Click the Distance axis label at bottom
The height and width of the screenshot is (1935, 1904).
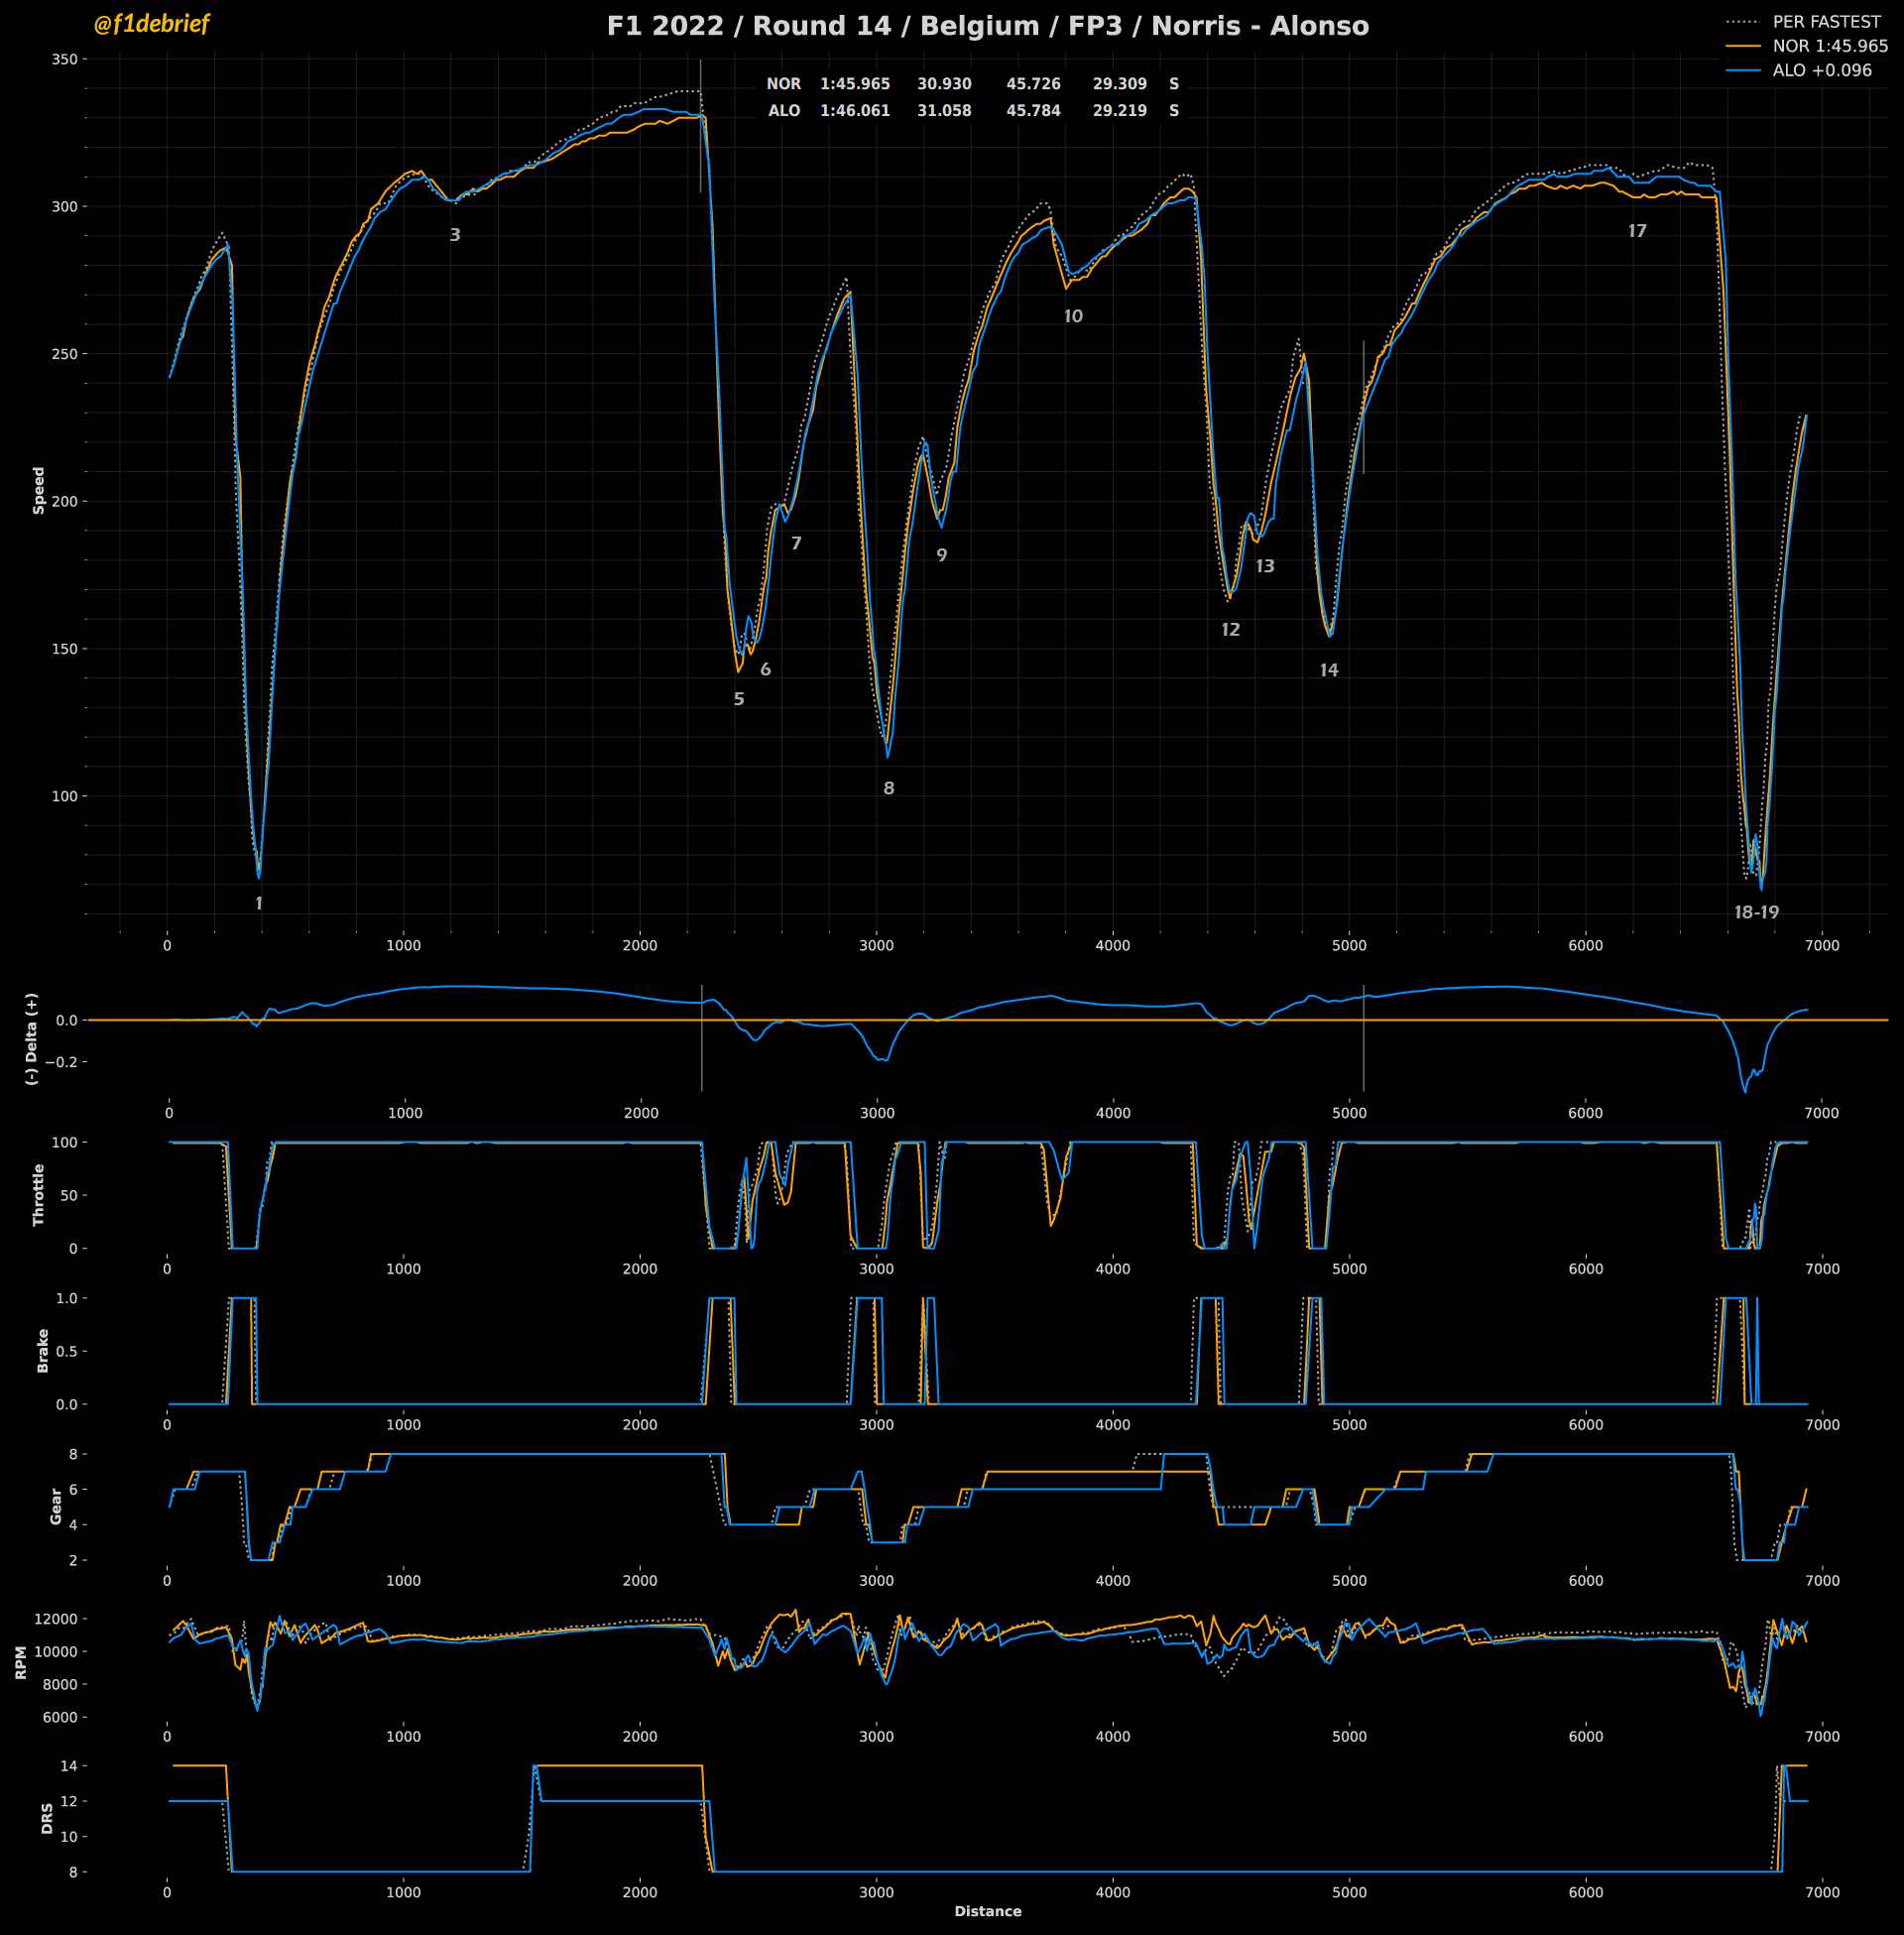click(x=987, y=1911)
